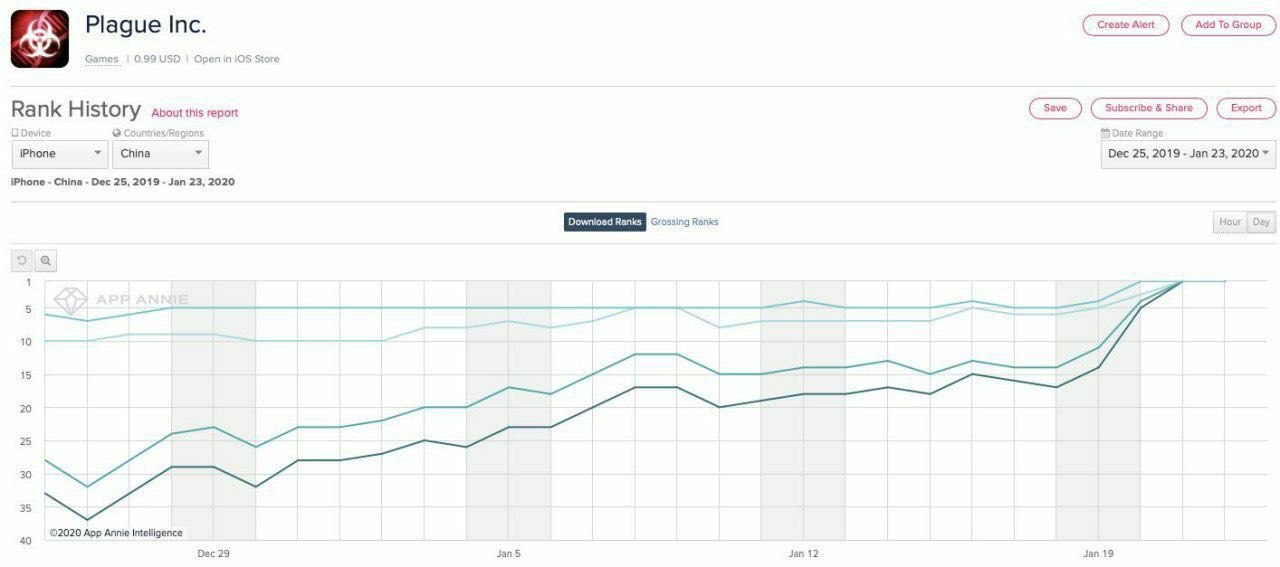
Task: Save the rank history report
Action: pos(1055,108)
